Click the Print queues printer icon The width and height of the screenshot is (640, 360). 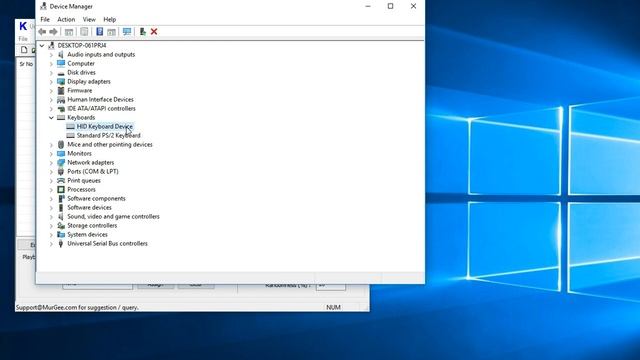click(x=61, y=180)
